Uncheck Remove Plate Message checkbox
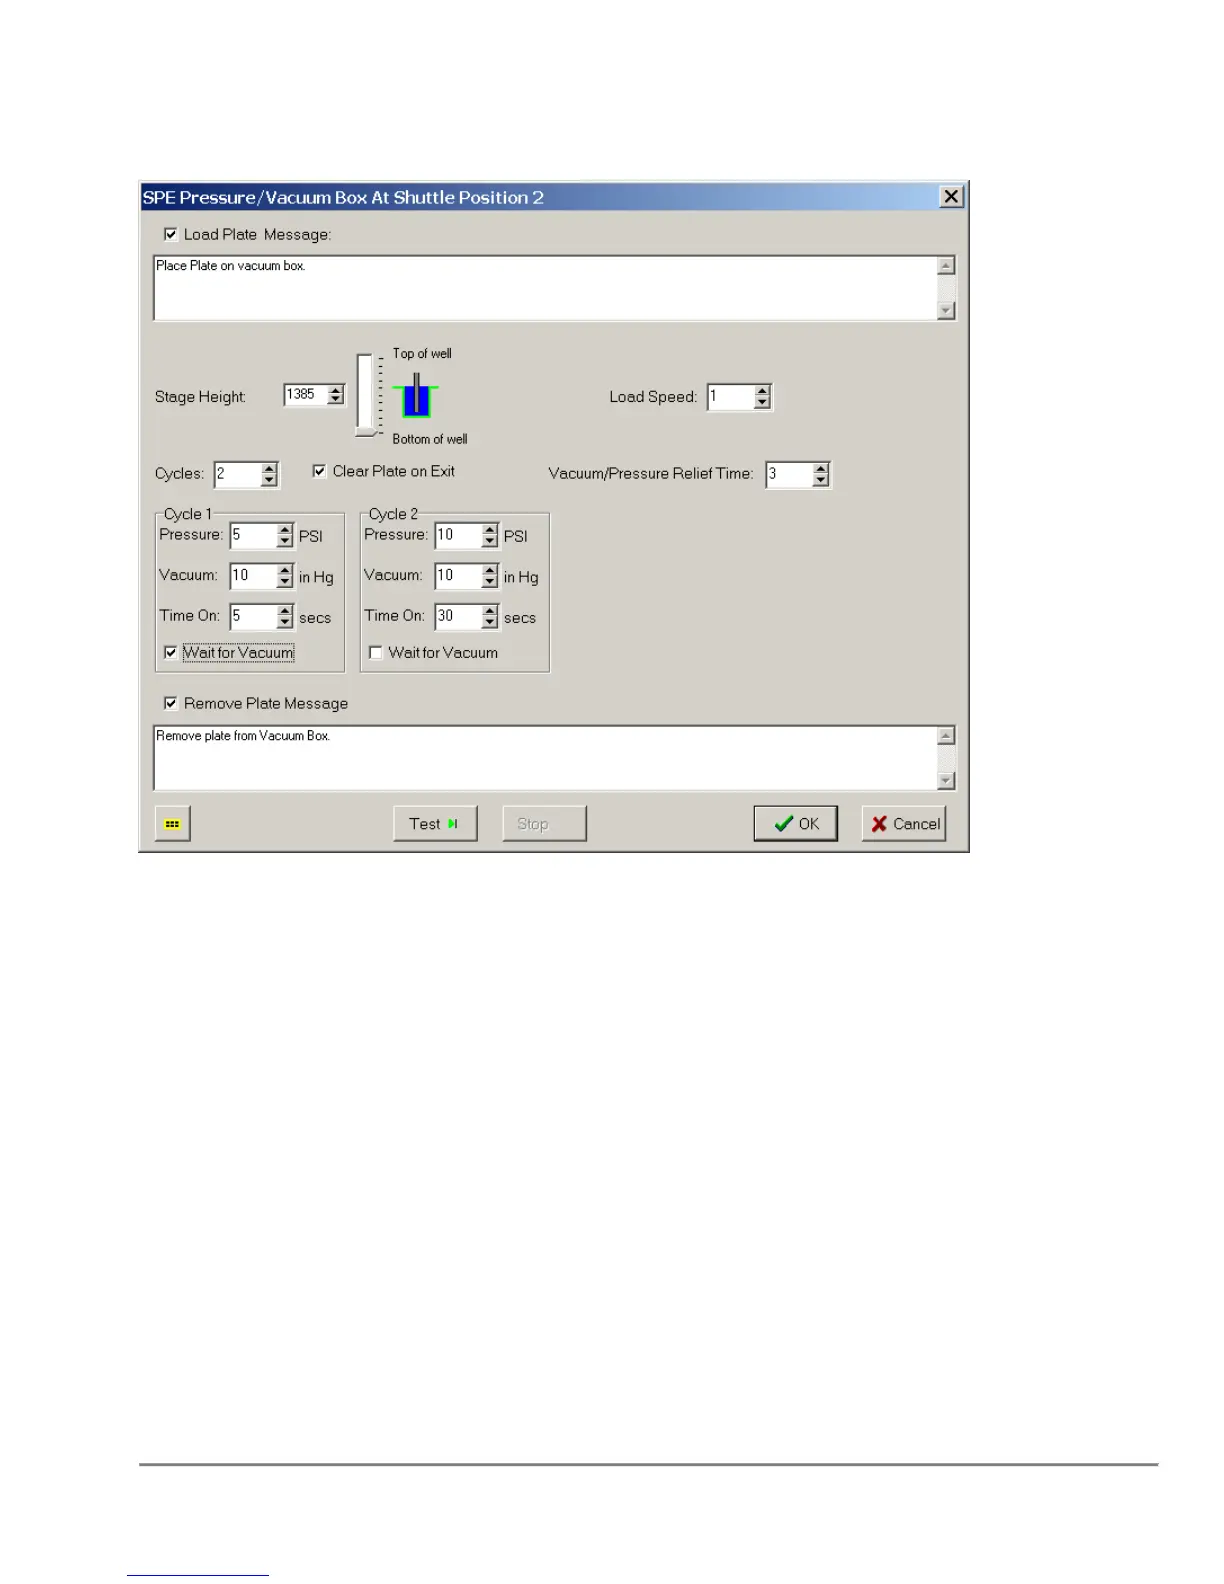This screenshot has height=1584, width=1224. point(171,703)
